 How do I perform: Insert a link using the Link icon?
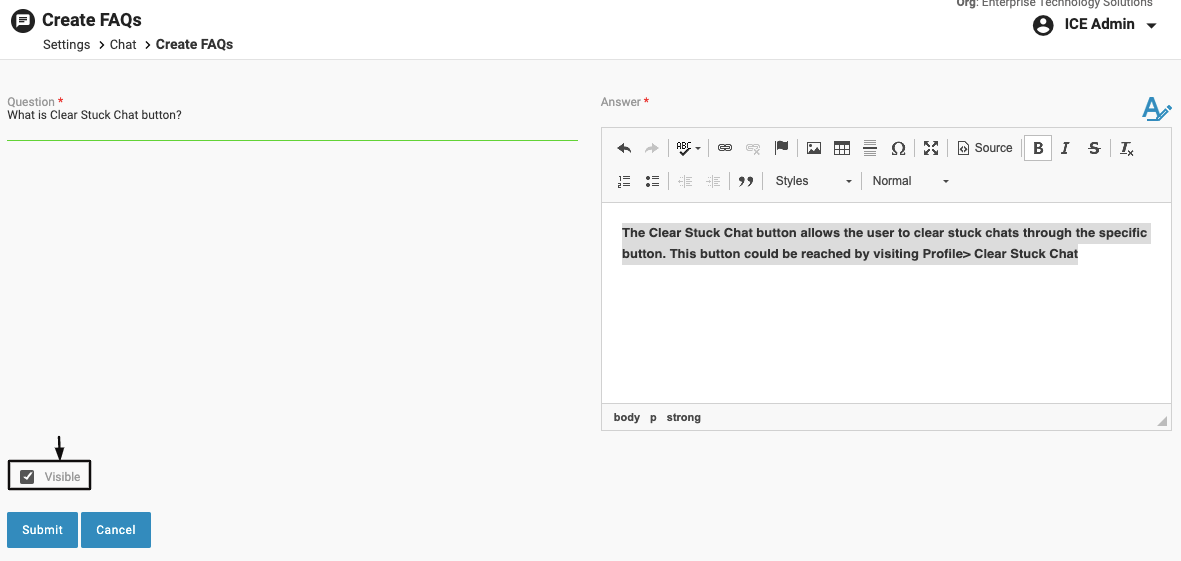pos(725,148)
